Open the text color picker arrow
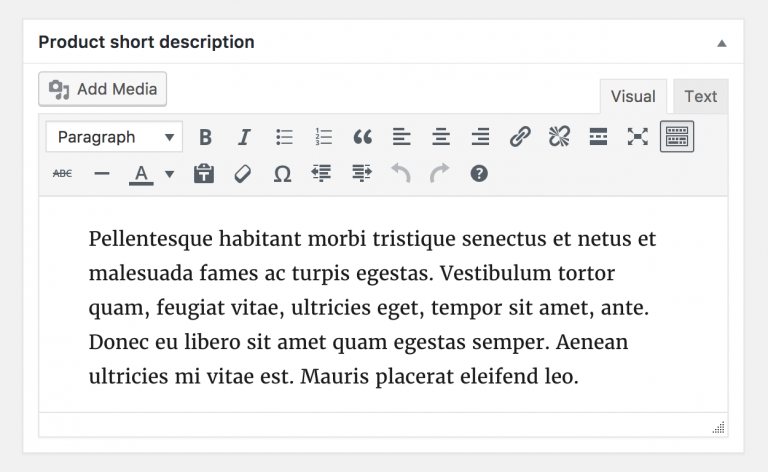 click(169, 174)
